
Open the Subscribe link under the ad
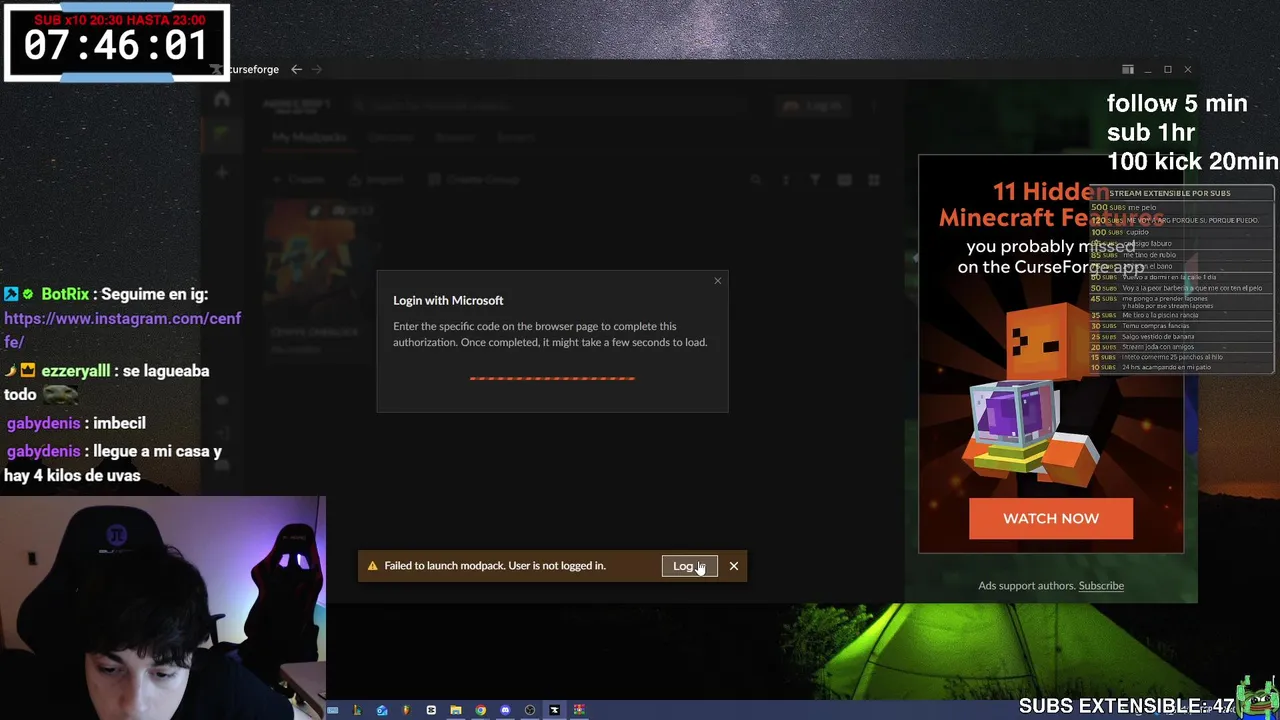(1101, 586)
